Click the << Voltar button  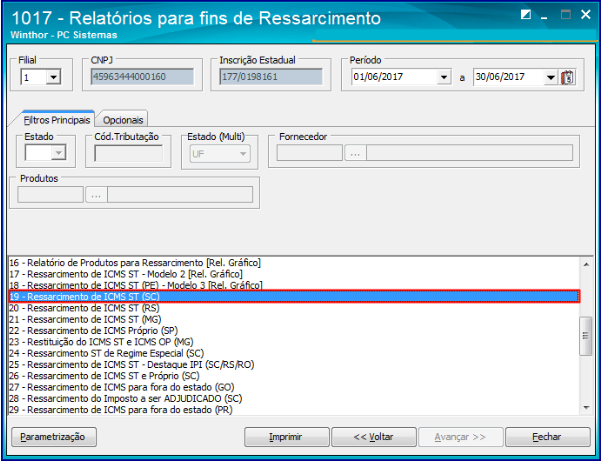coord(373,437)
